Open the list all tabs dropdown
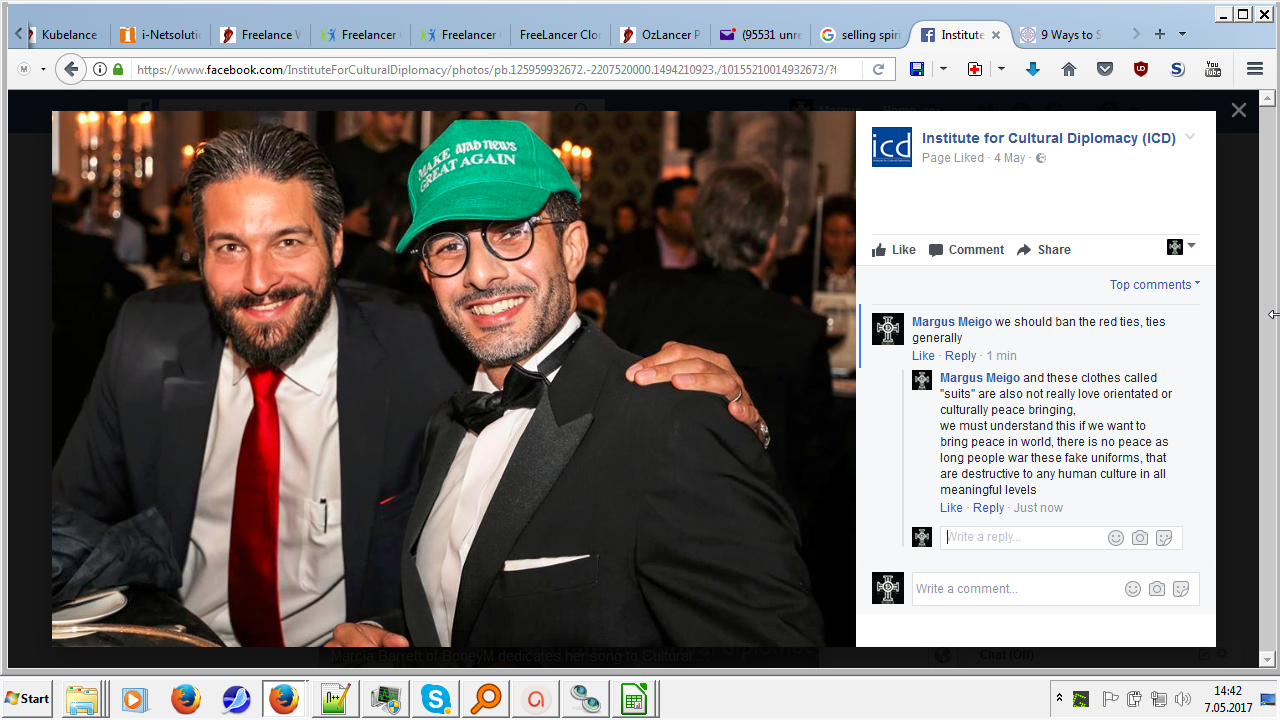Viewport: 1280px width, 720px height. tap(1182, 34)
